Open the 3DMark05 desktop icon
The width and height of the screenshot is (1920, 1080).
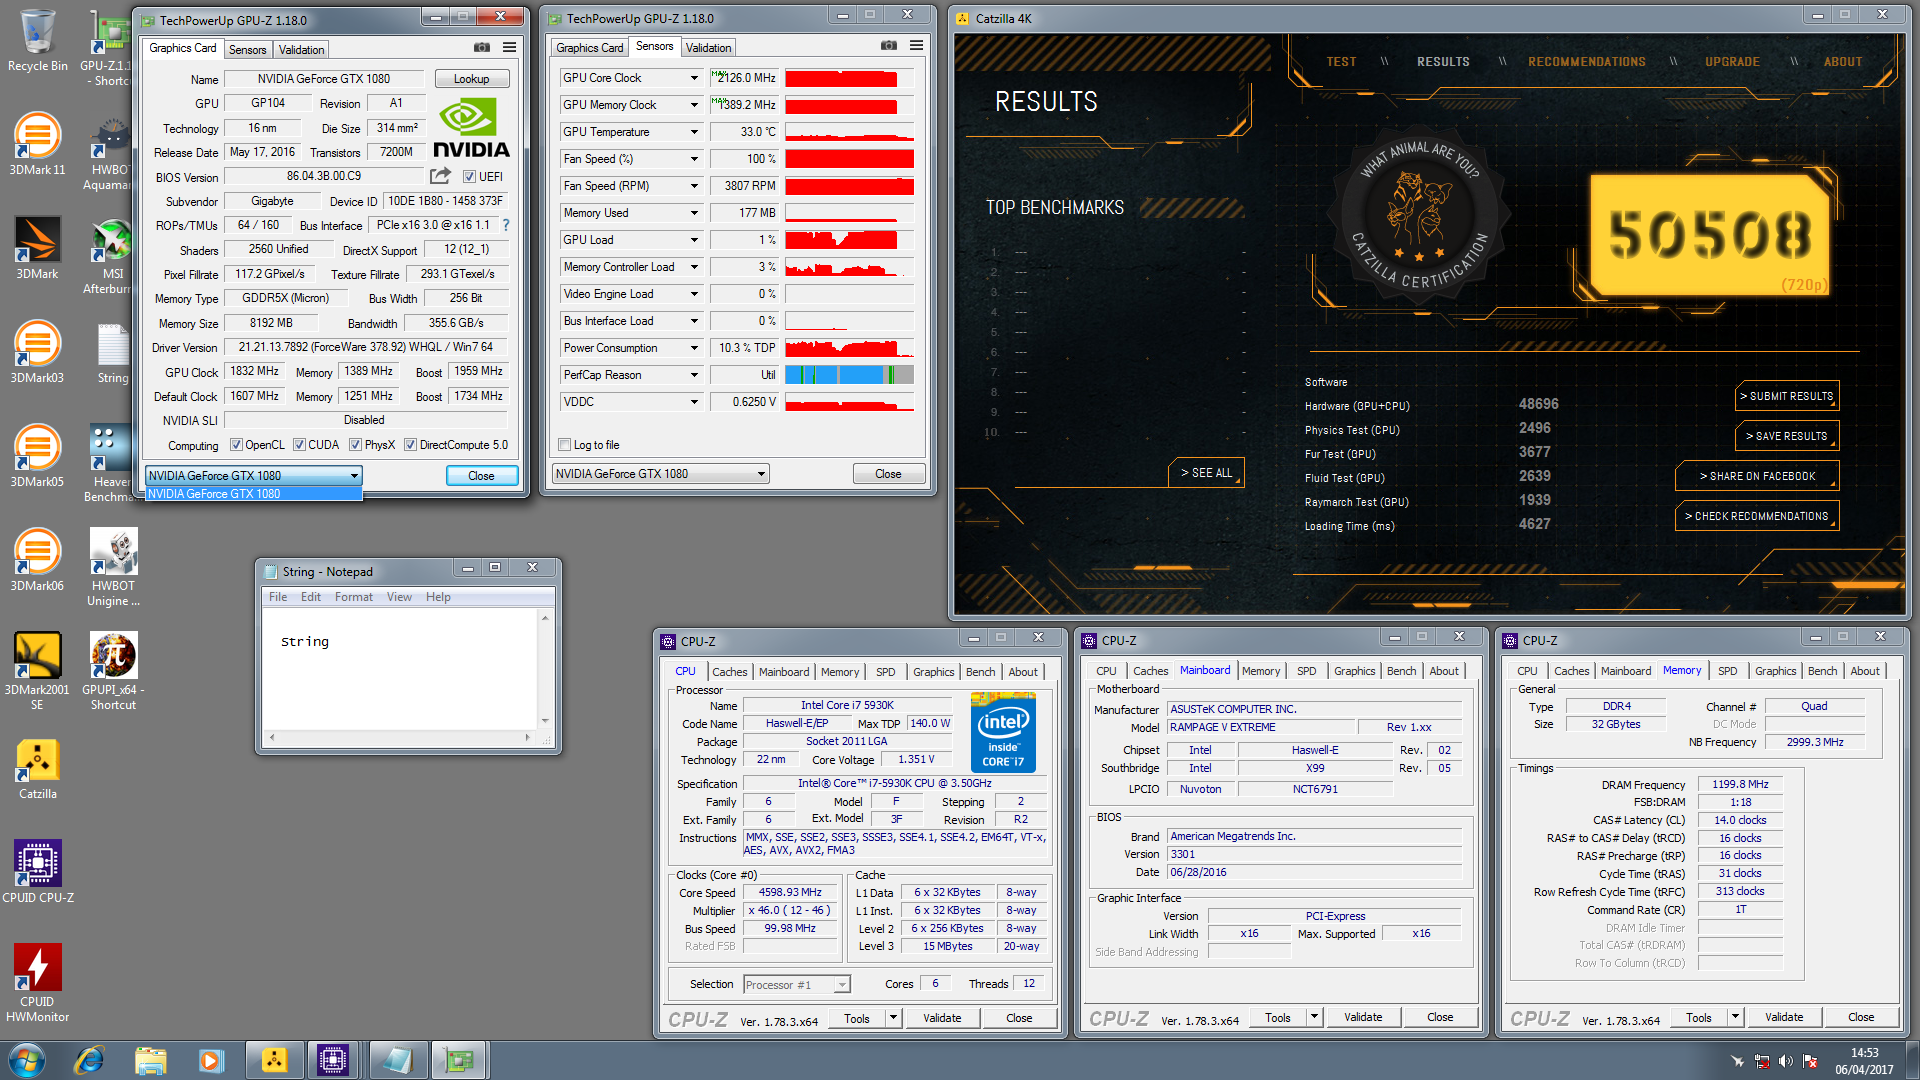37,456
